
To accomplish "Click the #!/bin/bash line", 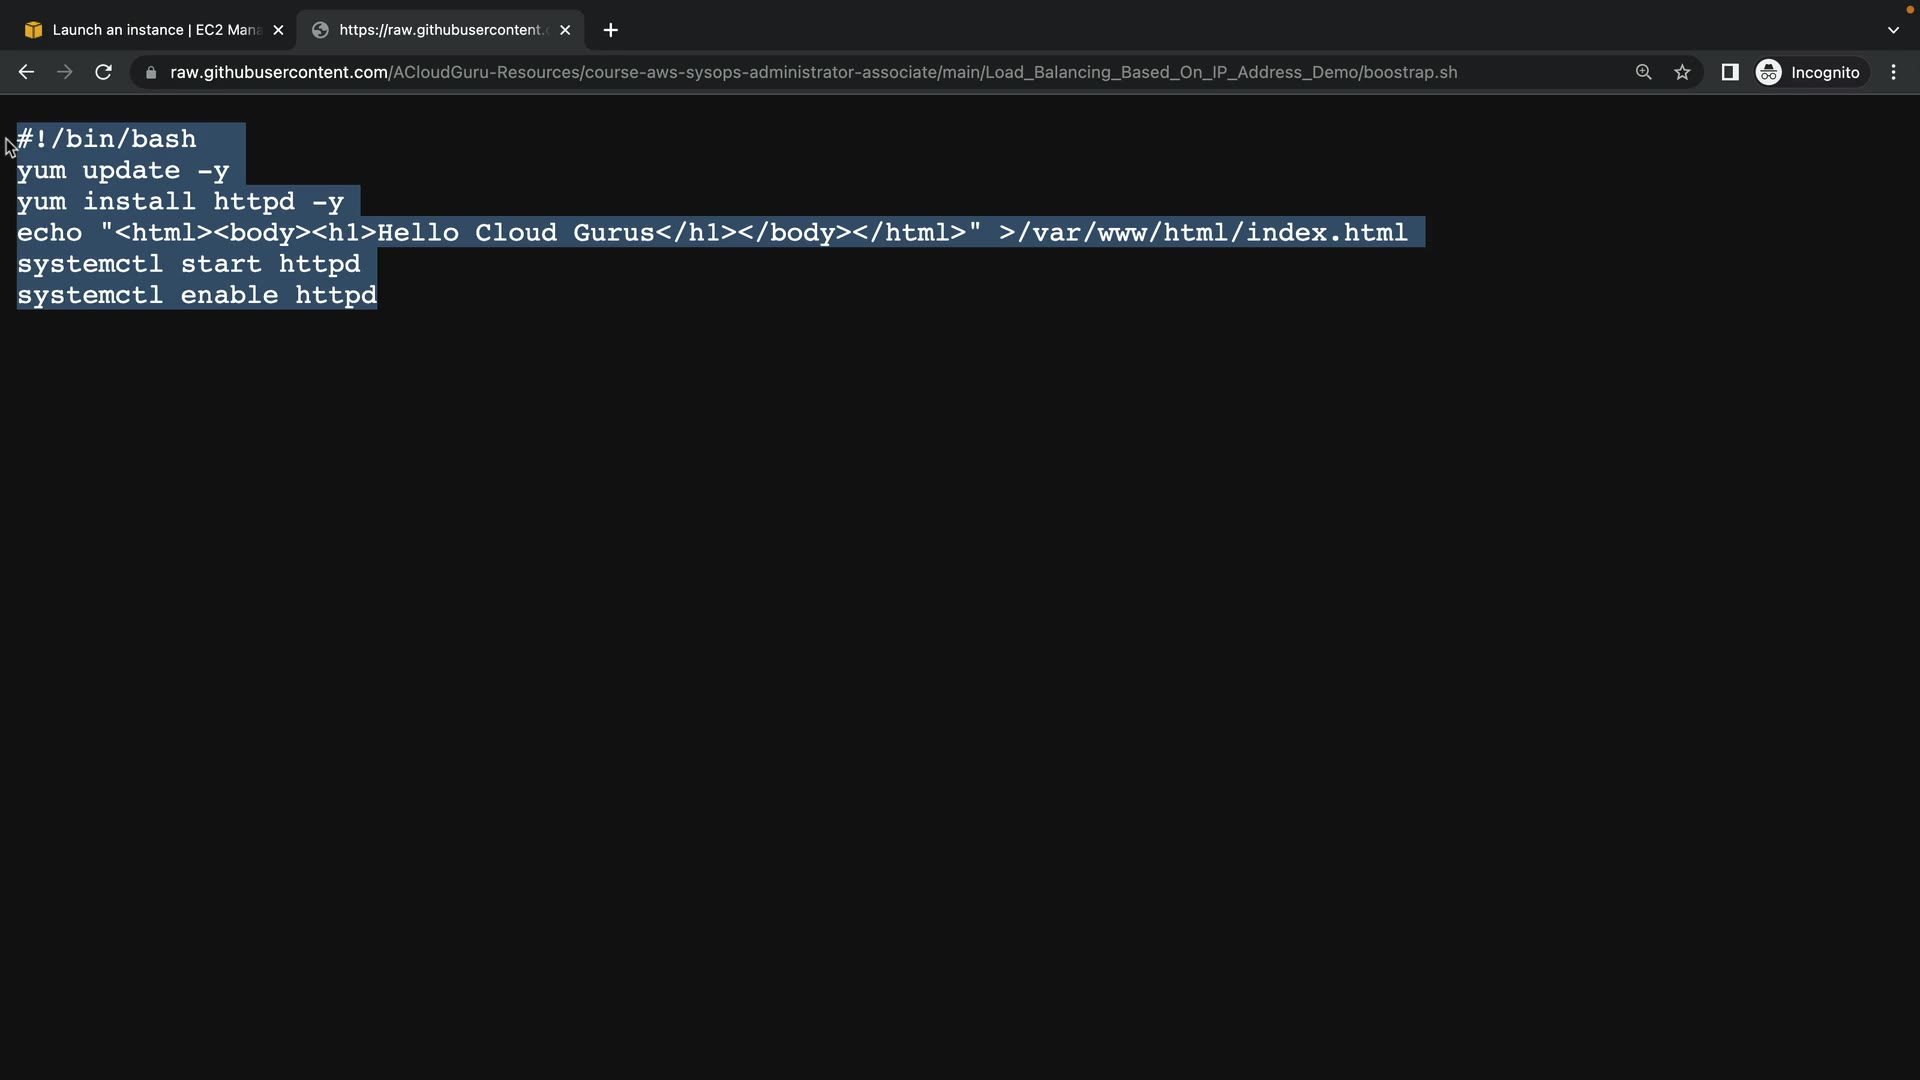I will pos(107,139).
